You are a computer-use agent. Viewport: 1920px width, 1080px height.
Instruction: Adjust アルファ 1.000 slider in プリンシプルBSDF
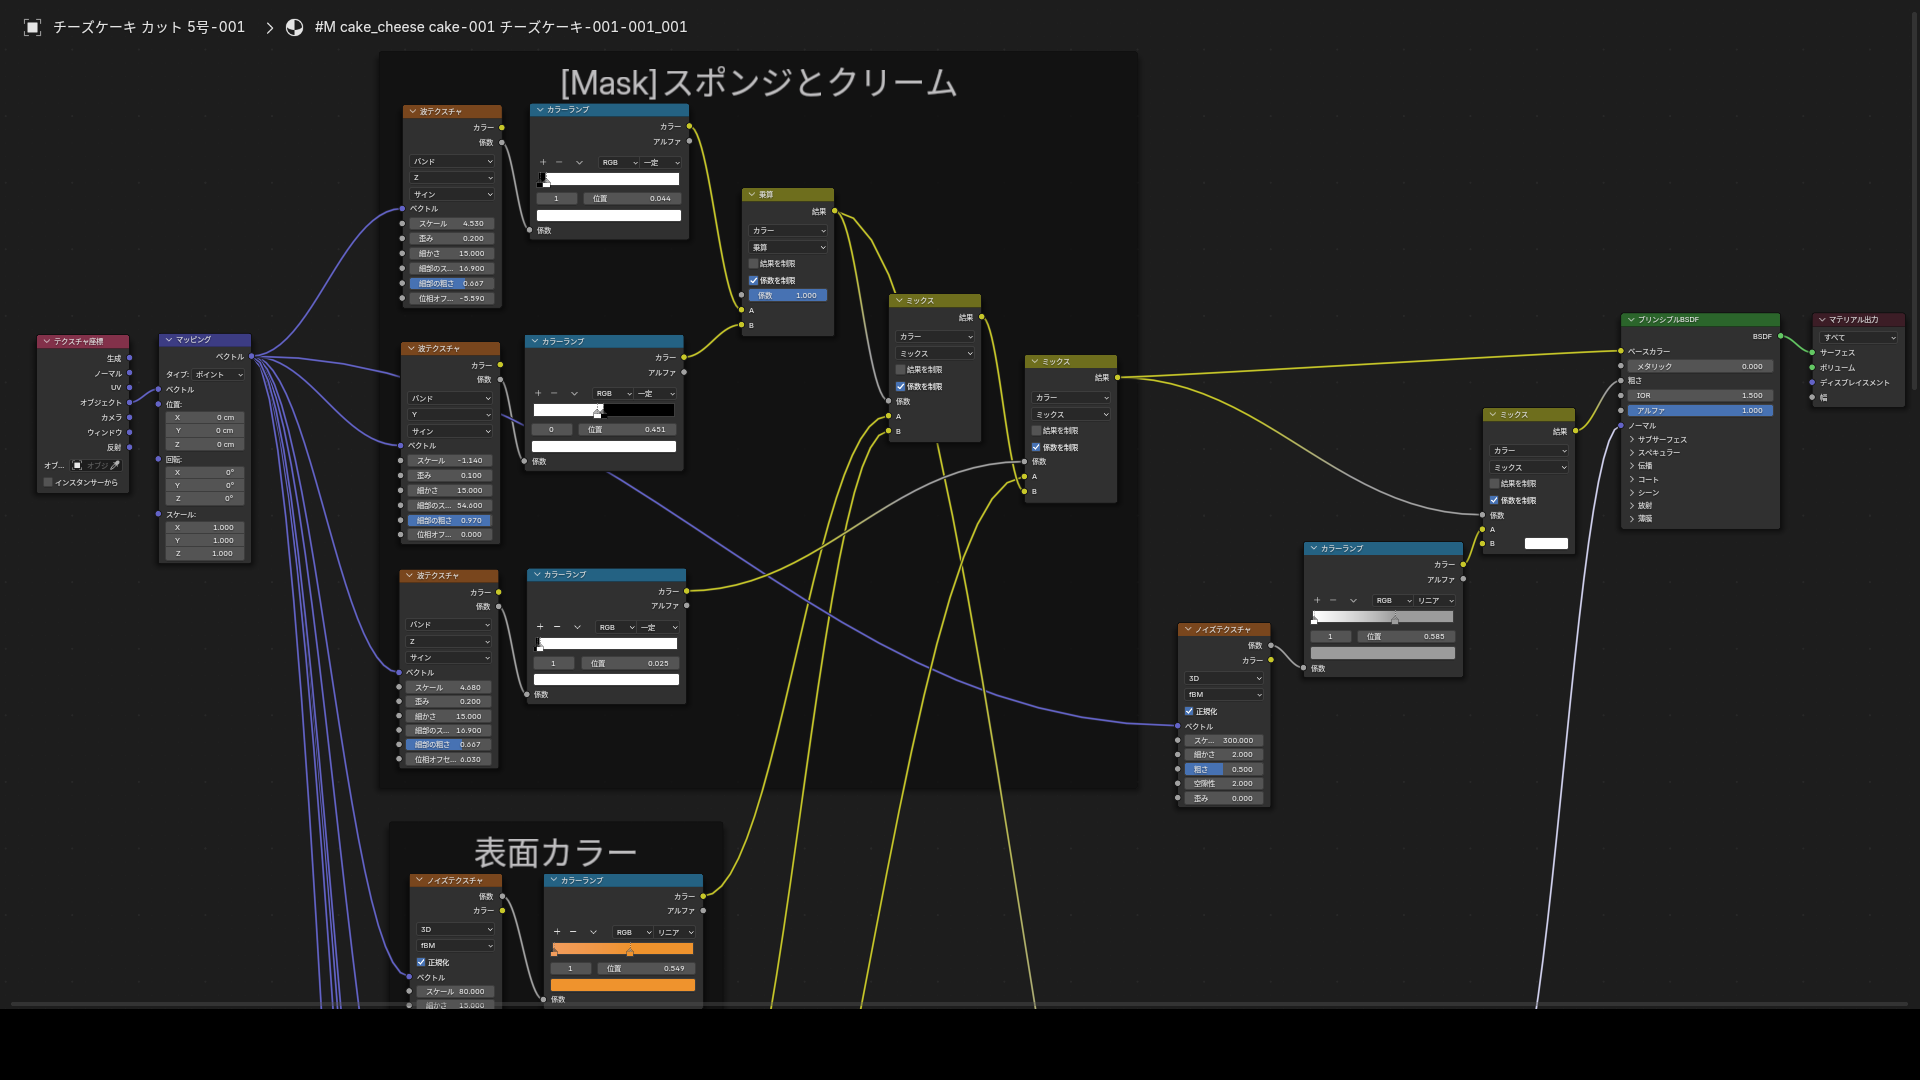1700,411
